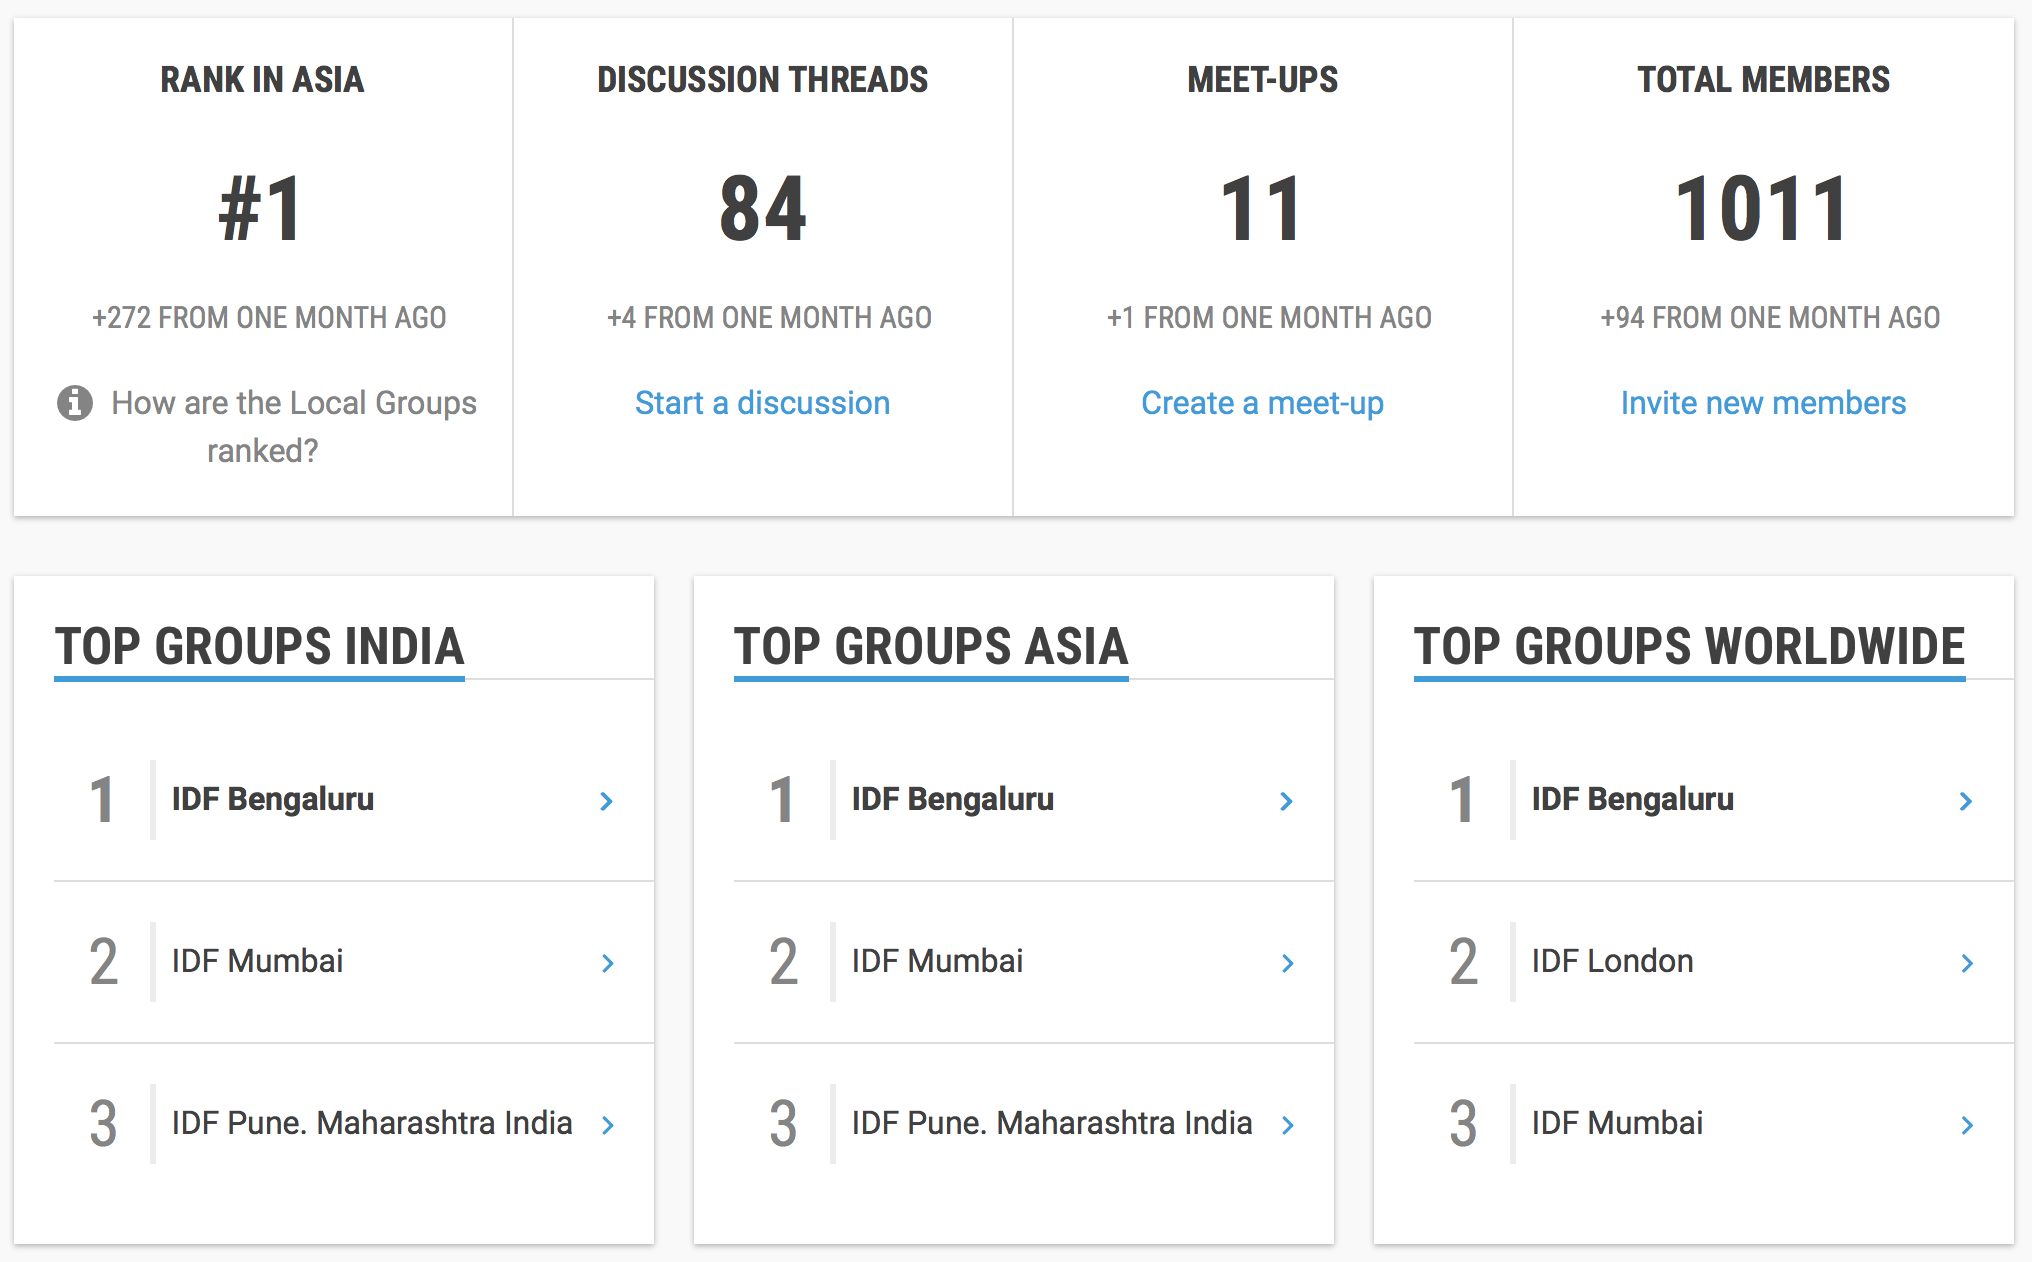Click chevron beside IDF Mumbai in Asia list
Image resolution: width=2032 pixels, height=1262 pixels.
pyautogui.click(x=1287, y=963)
